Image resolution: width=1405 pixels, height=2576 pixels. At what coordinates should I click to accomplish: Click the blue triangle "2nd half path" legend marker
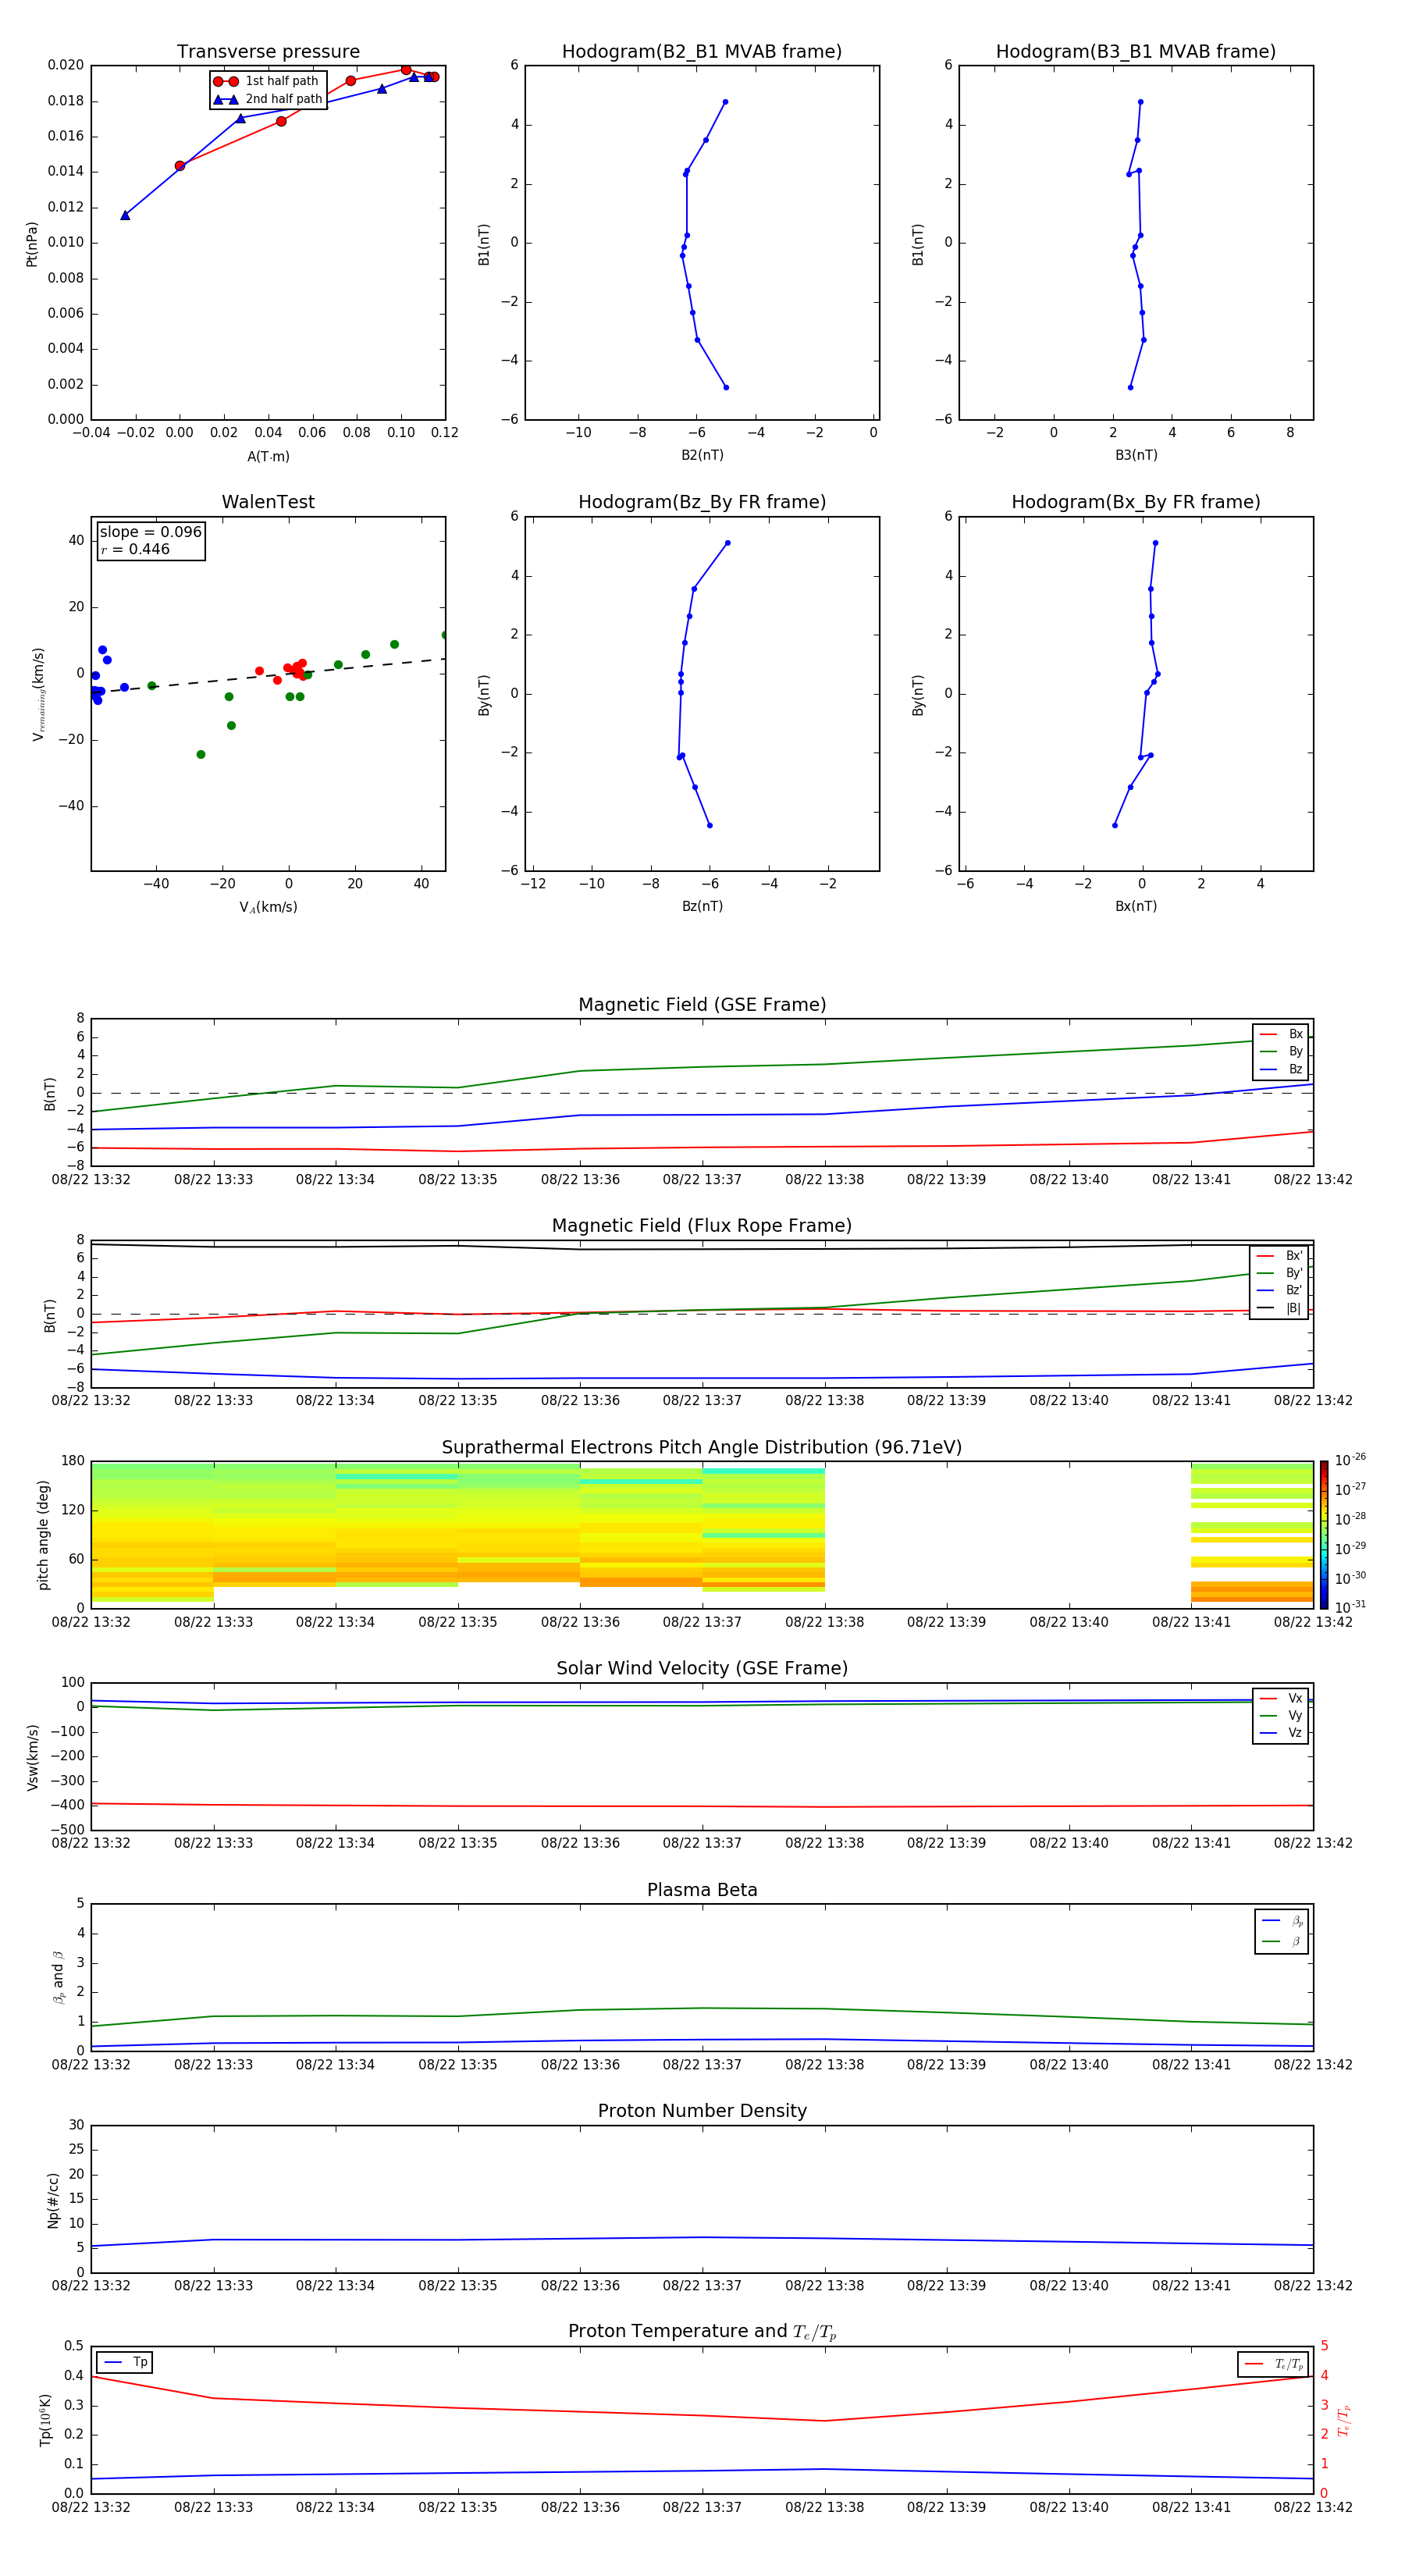click(x=225, y=99)
